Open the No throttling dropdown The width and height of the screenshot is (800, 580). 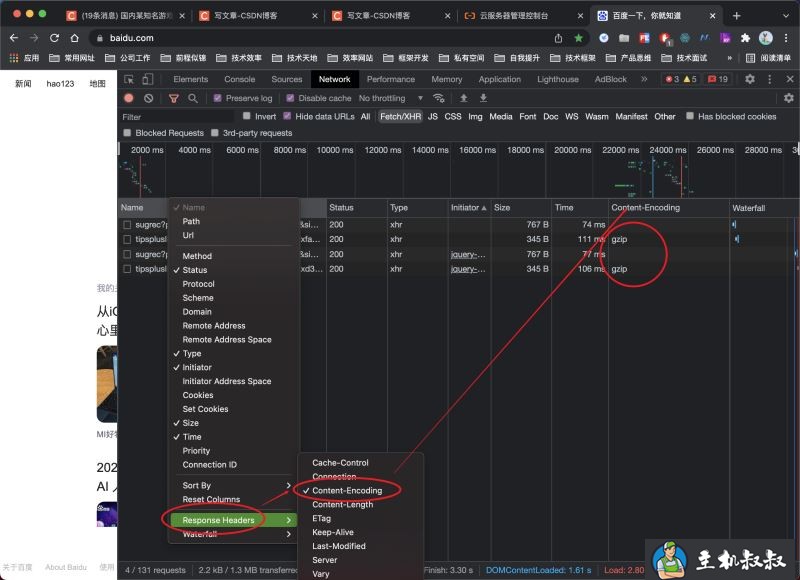click(391, 98)
